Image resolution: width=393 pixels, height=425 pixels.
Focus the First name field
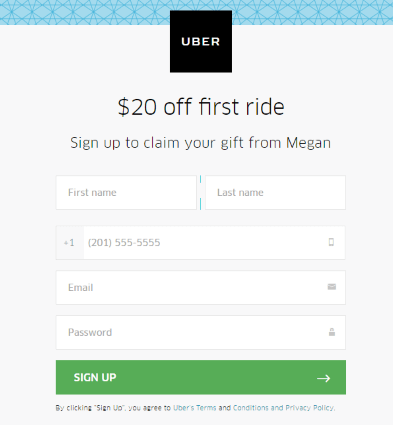(126, 193)
